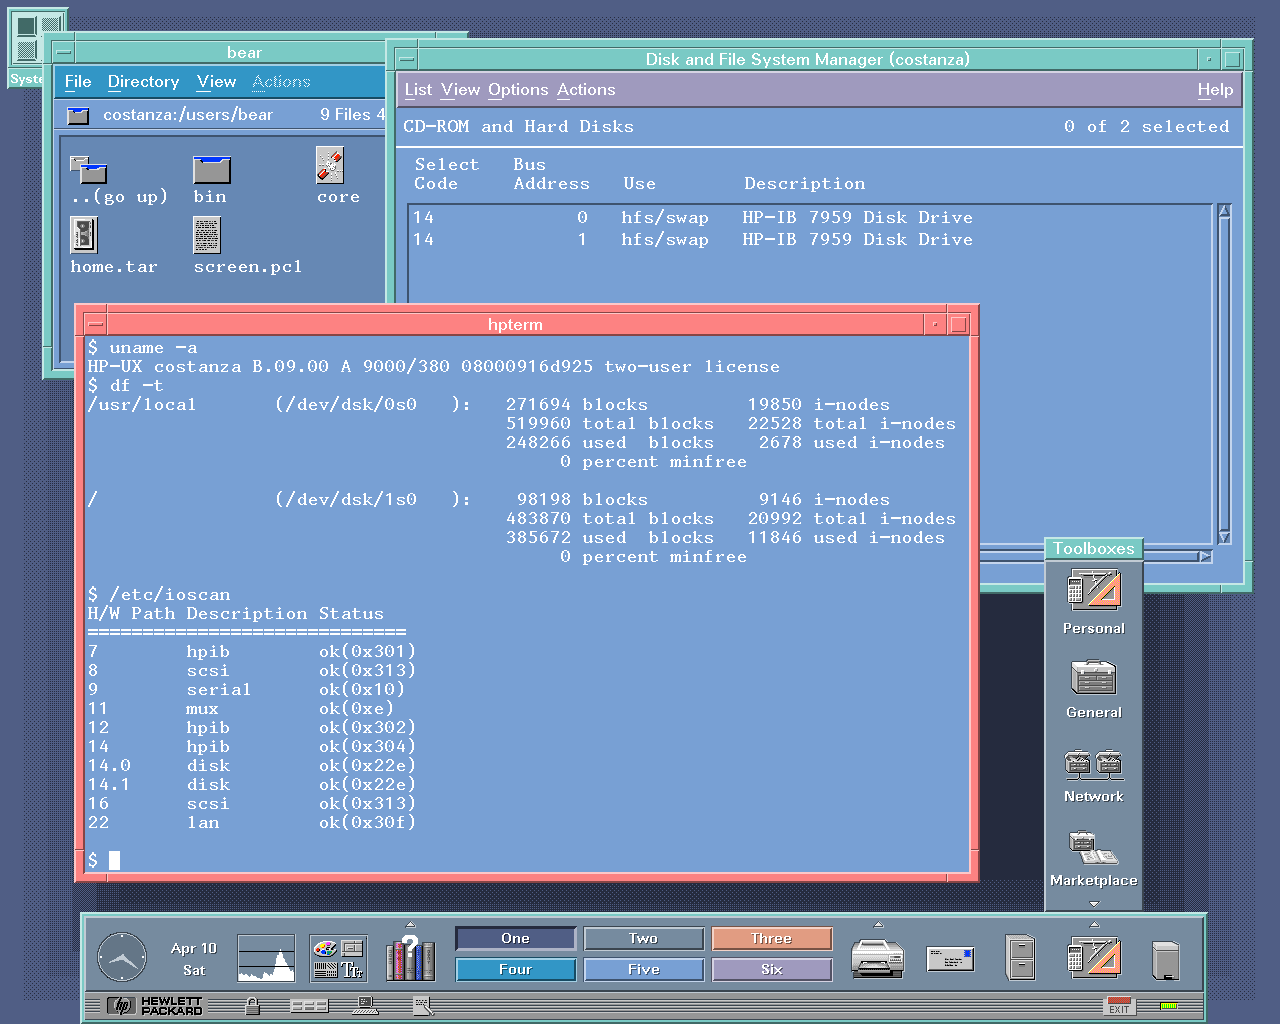Open the General toolbox icon
1280x1024 pixels.
1093,677
